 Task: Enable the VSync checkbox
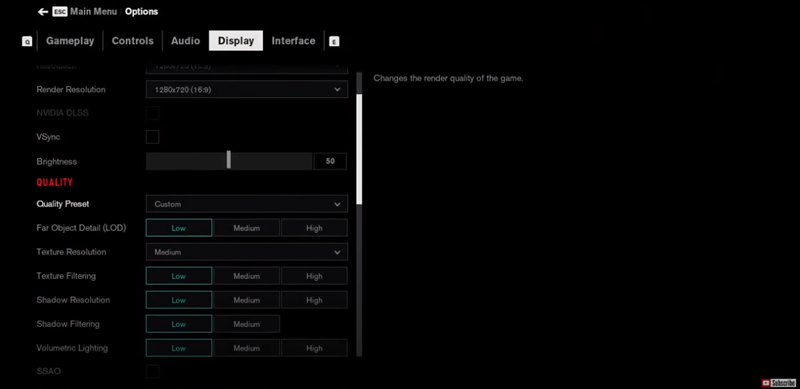pyautogui.click(x=153, y=137)
